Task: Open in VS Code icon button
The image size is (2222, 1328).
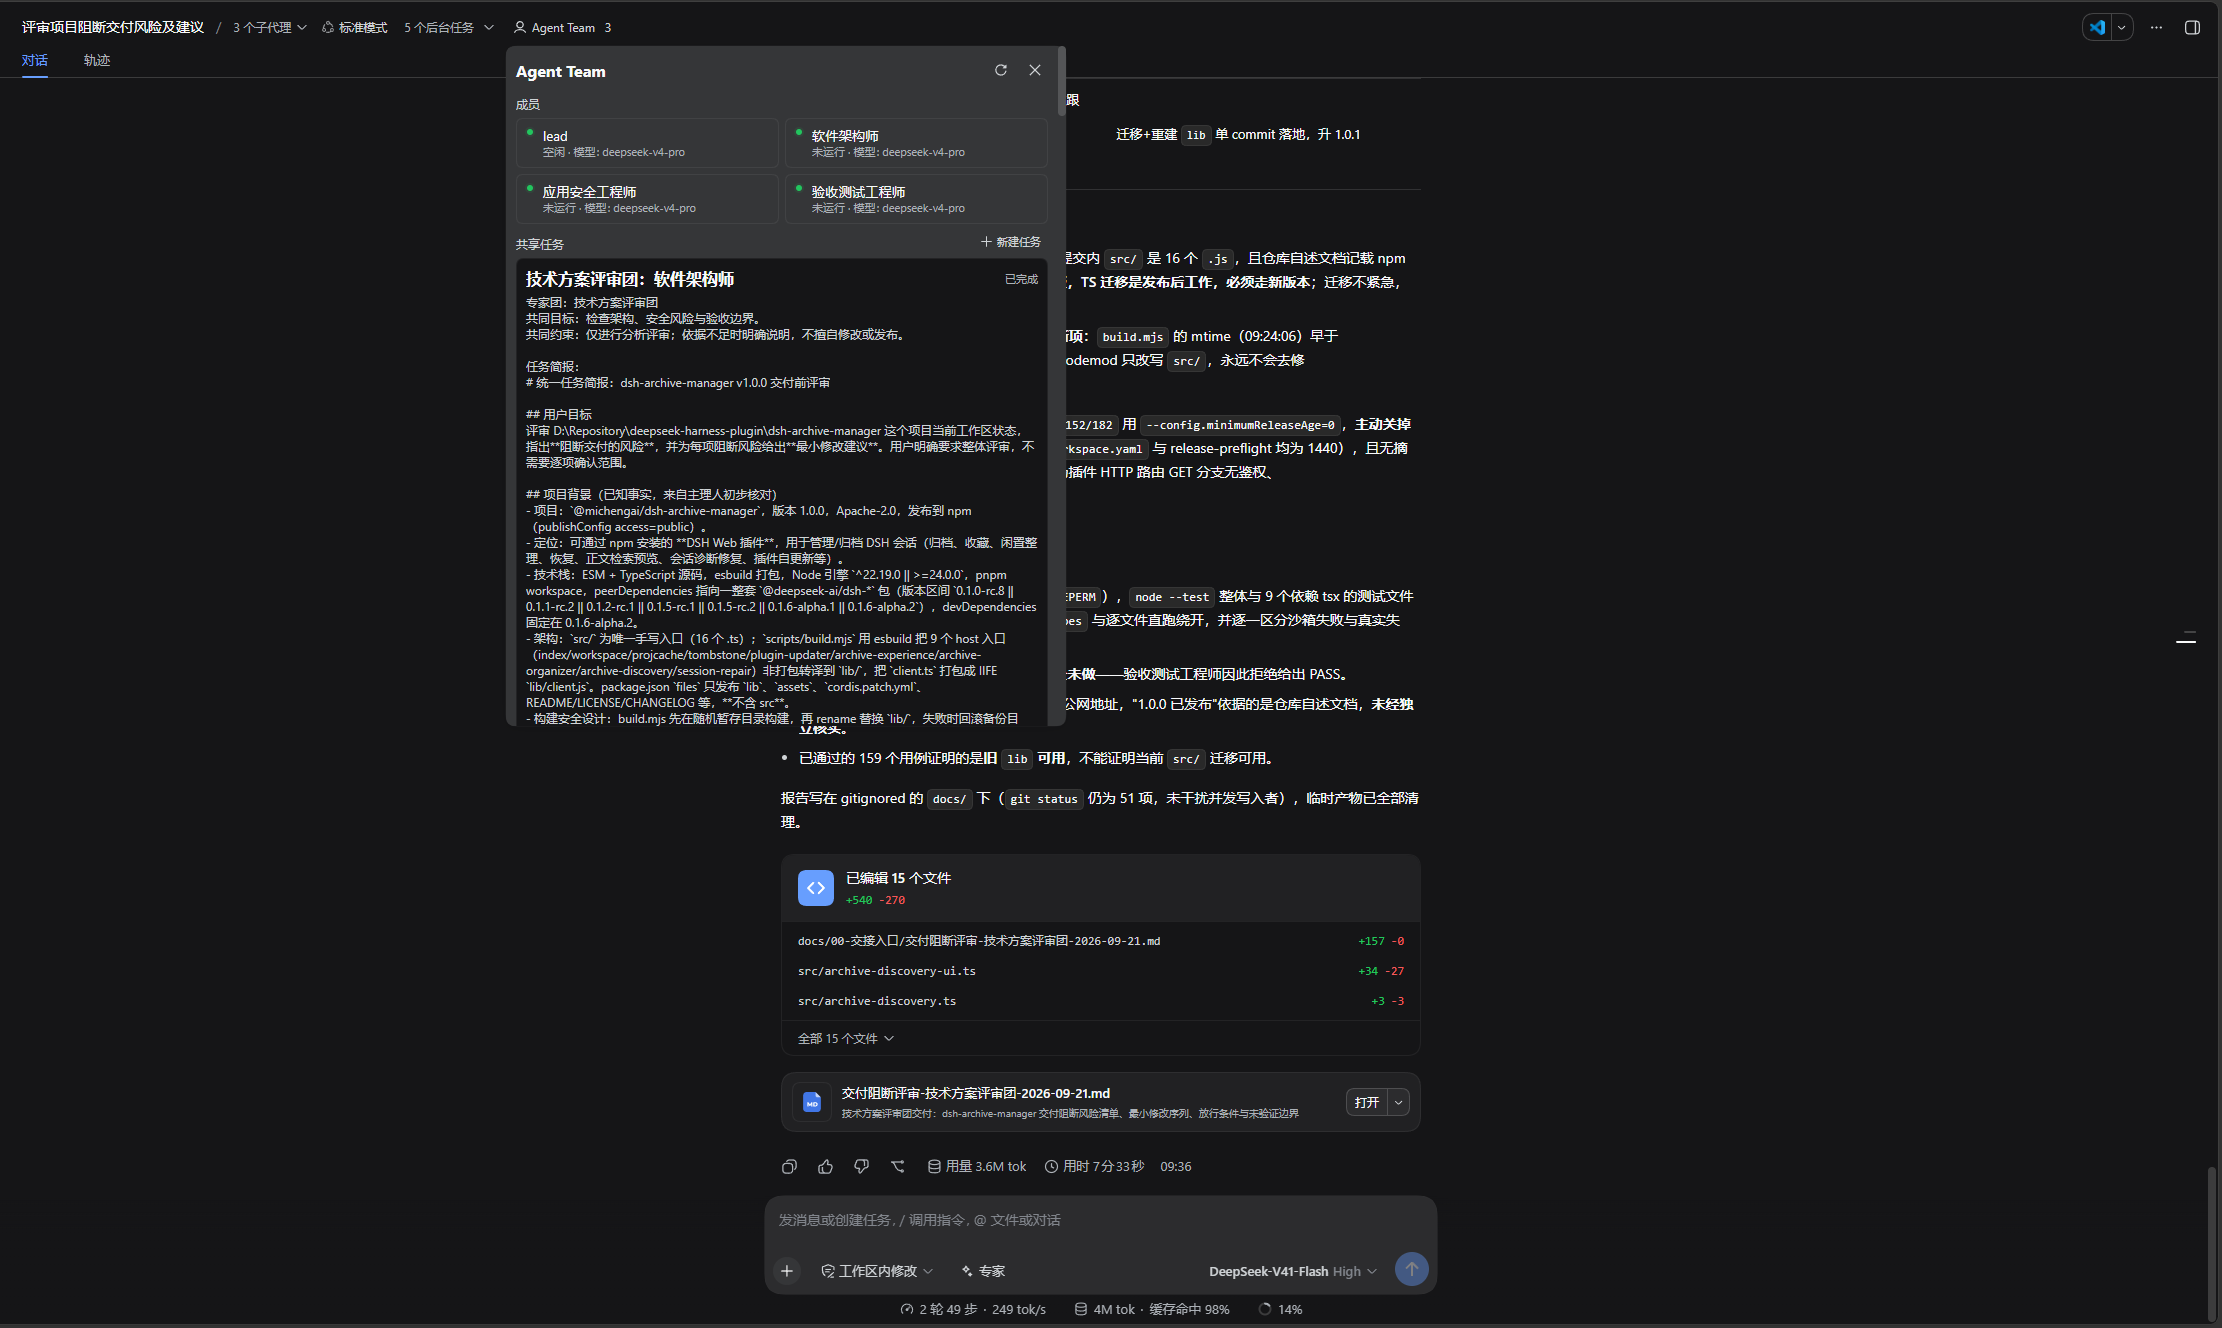Action: click(2098, 27)
